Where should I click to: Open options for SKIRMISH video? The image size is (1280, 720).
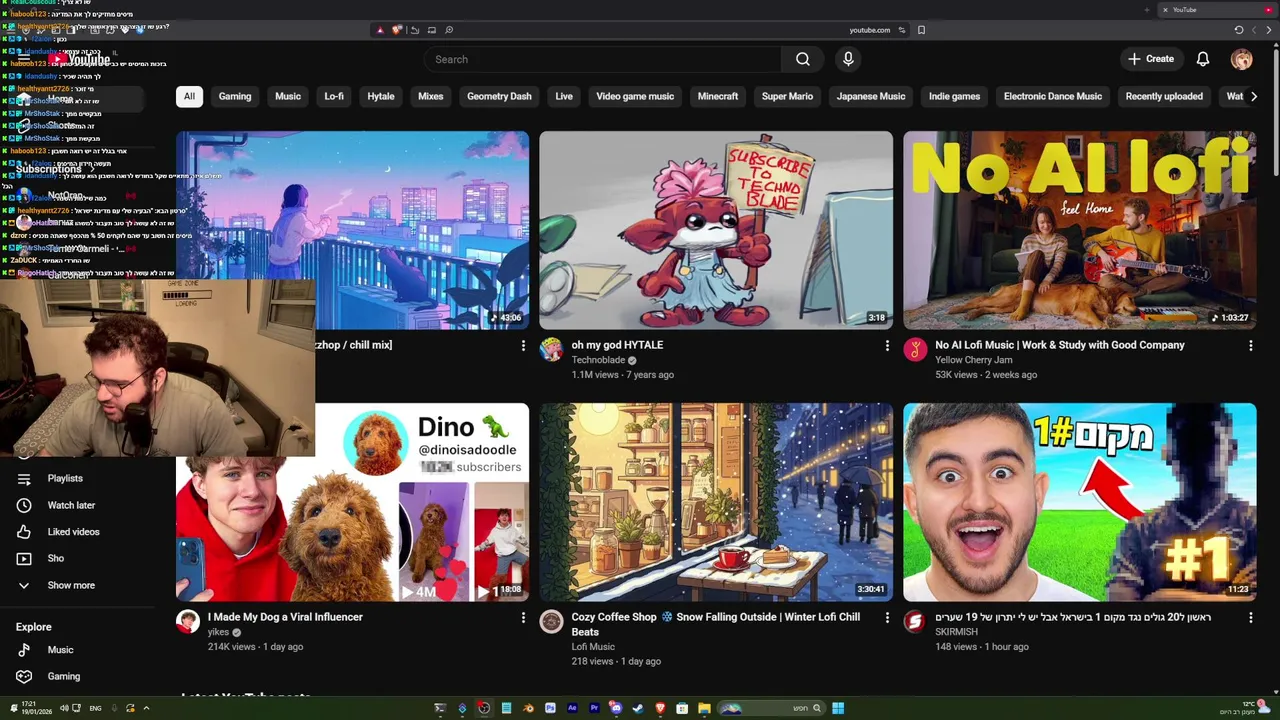[x=1251, y=618]
